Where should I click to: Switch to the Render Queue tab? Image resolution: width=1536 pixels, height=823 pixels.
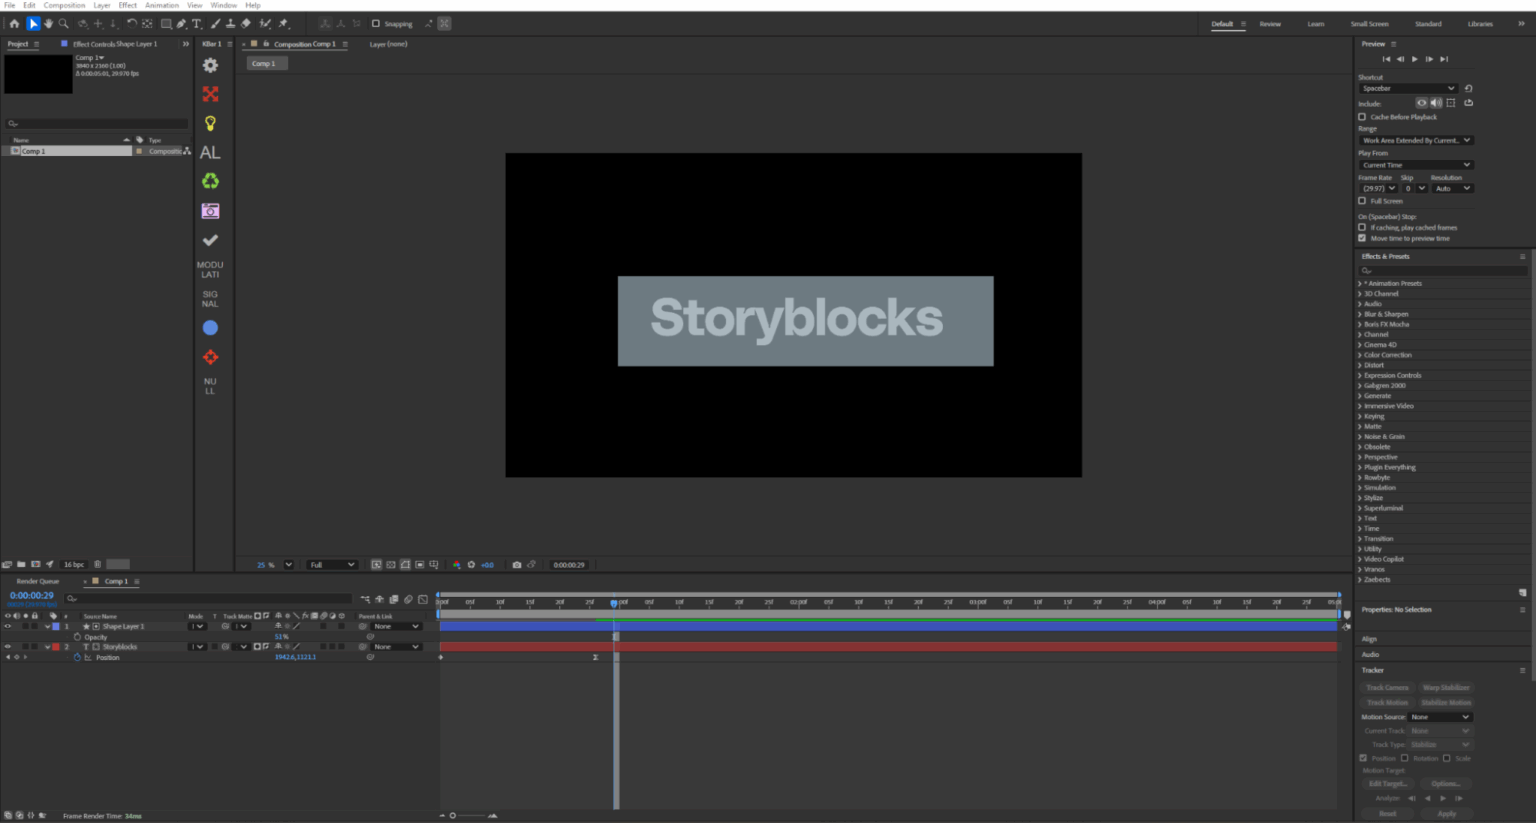(x=38, y=581)
